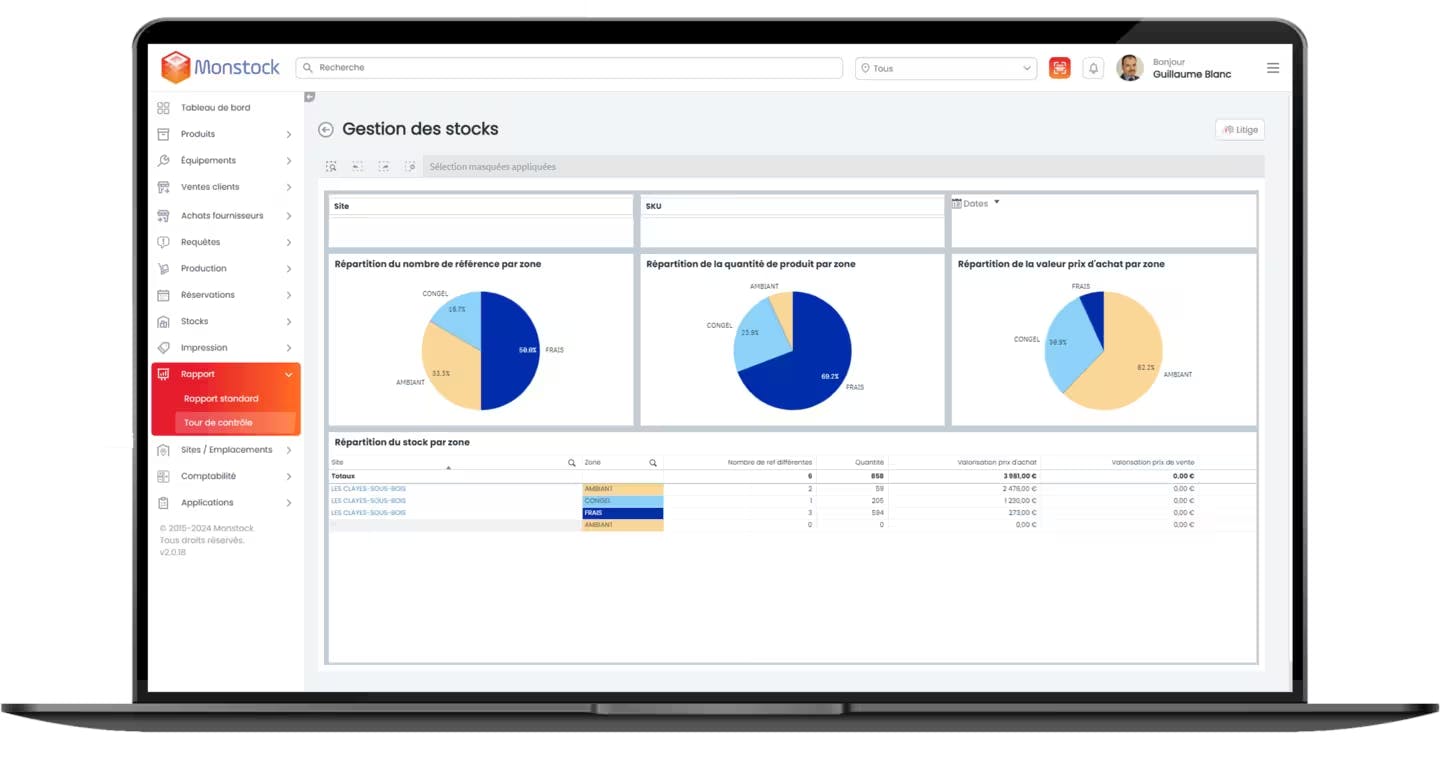Expand the Requêtes chevron
Viewport: 1440px width, 758px height.
coord(289,243)
